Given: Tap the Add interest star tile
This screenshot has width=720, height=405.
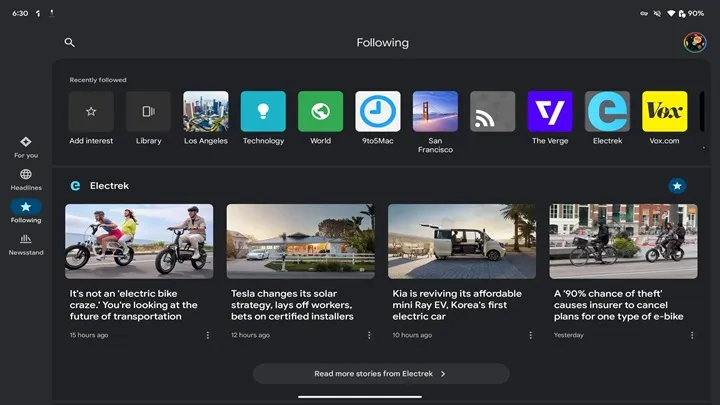Looking at the screenshot, I should pos(91,112).
